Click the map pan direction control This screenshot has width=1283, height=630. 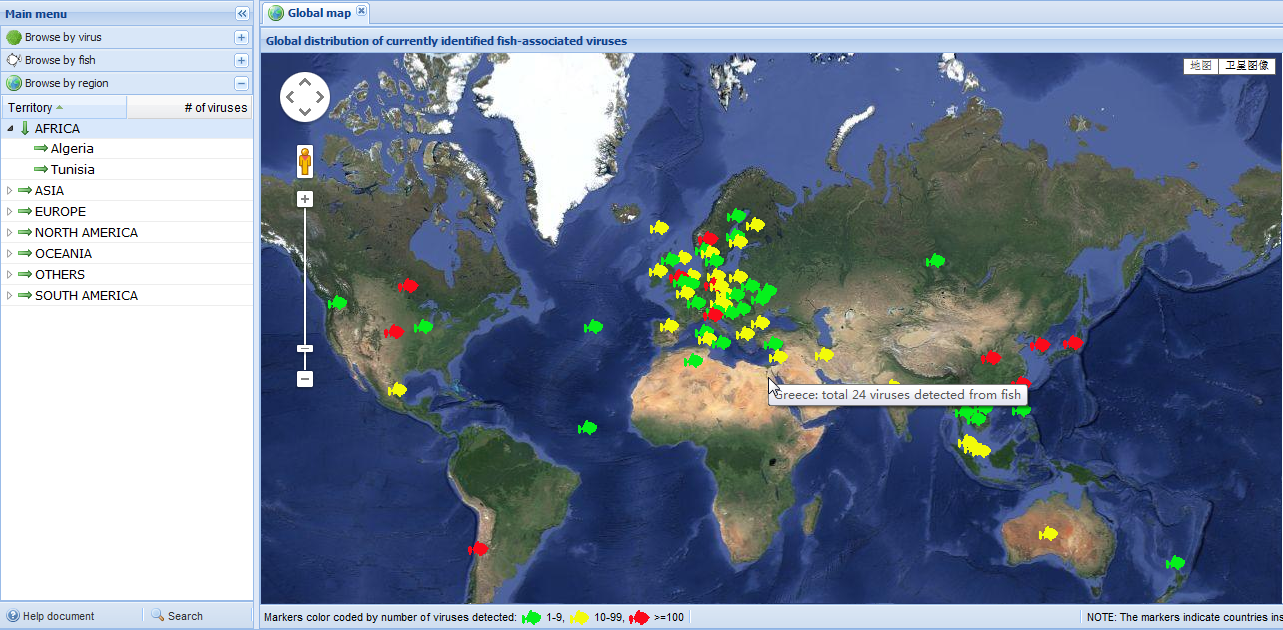point(305,97)
